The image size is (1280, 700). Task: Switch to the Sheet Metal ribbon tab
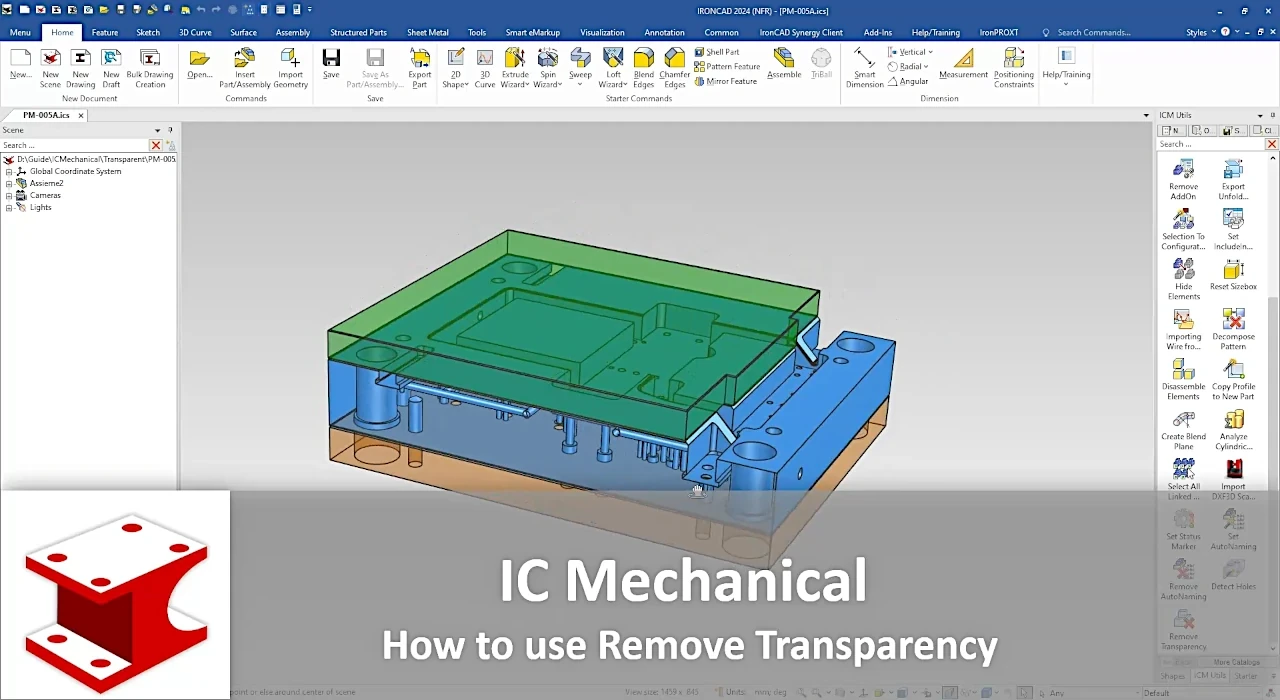pos(428,32)
